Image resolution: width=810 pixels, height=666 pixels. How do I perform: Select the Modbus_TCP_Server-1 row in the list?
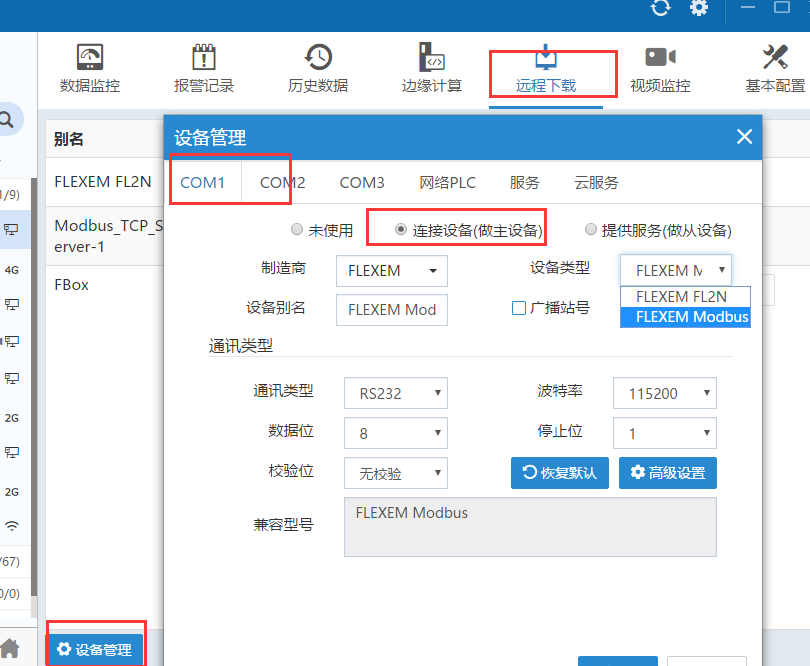pyautogui.click(x=104, y=236)
